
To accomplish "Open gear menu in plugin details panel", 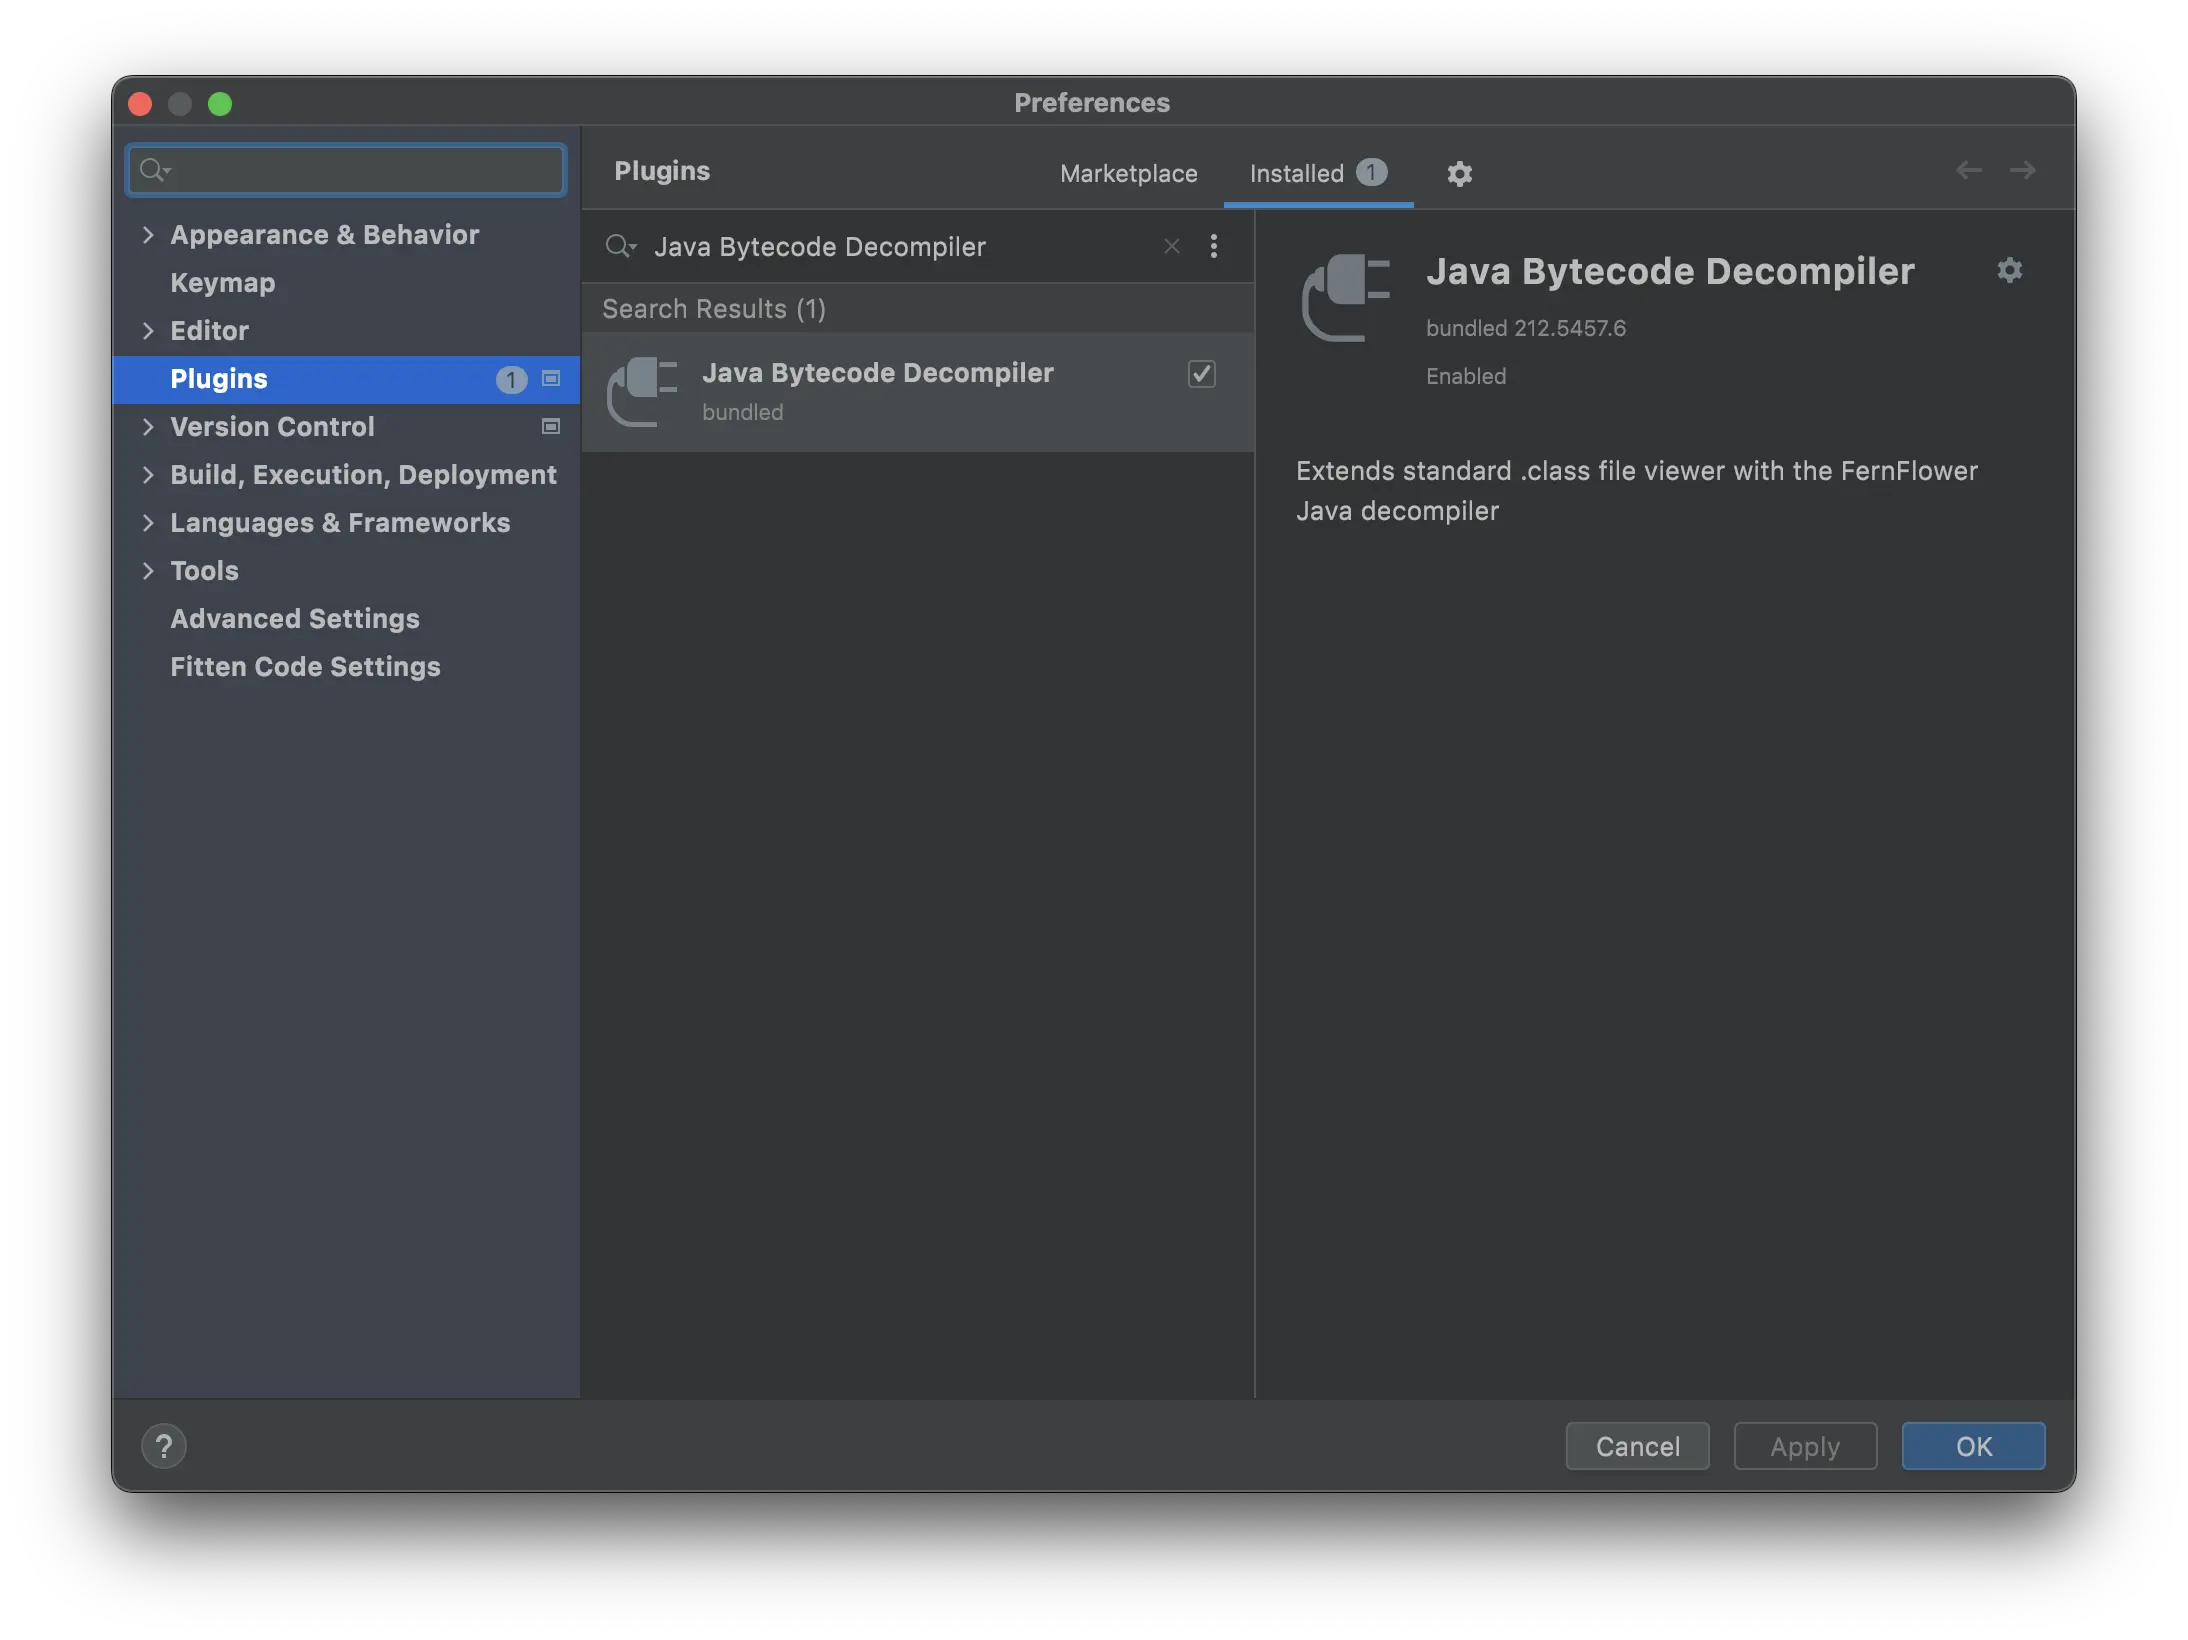I will (2009, 270).
